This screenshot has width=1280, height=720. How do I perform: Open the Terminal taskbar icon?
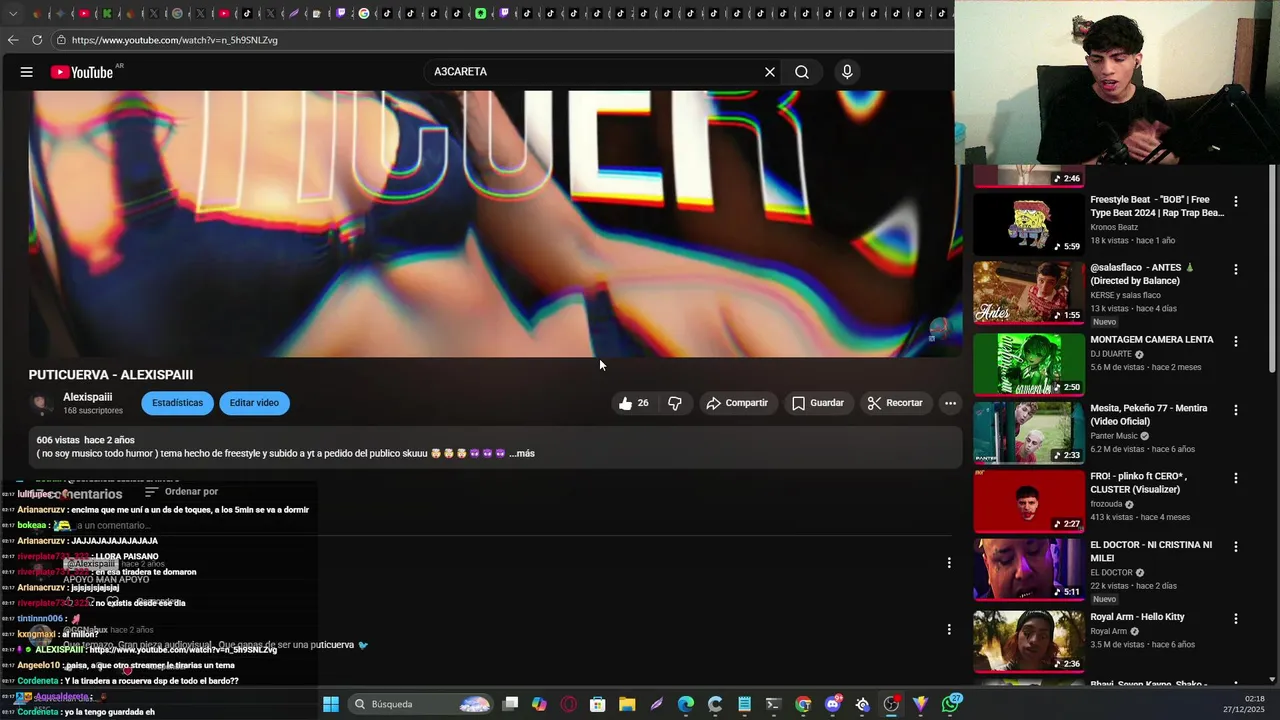point(773,704)
